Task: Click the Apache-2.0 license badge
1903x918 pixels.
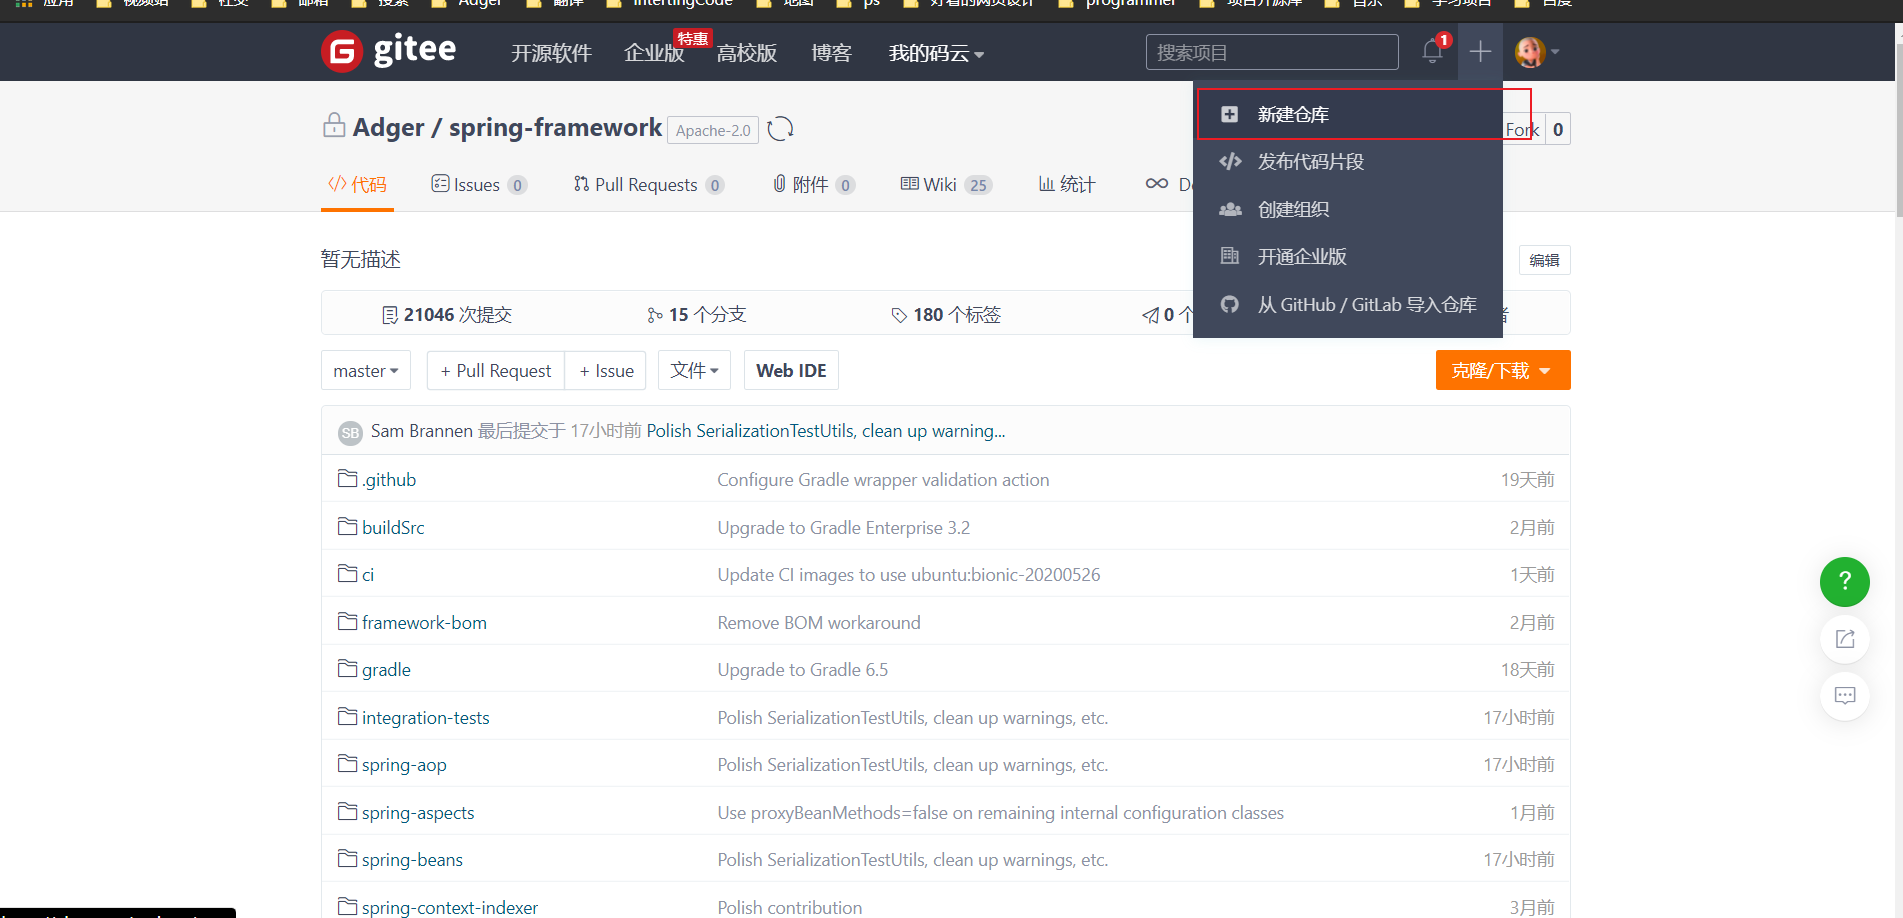Action: (x=713, y=130)
